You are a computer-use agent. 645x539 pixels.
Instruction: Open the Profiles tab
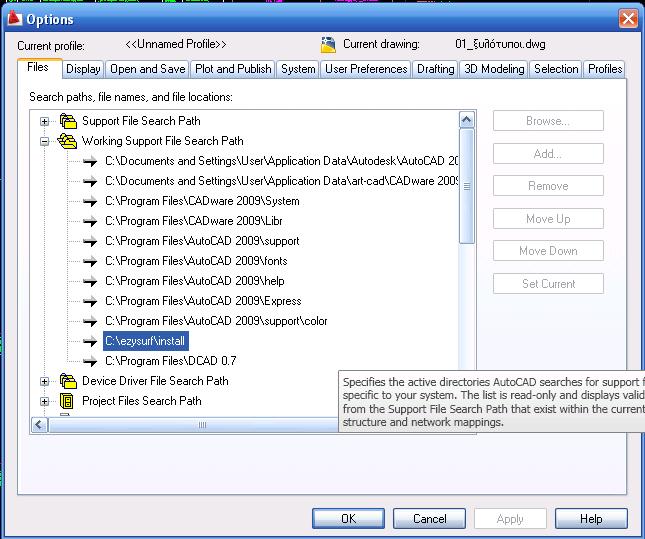point(605,69)
